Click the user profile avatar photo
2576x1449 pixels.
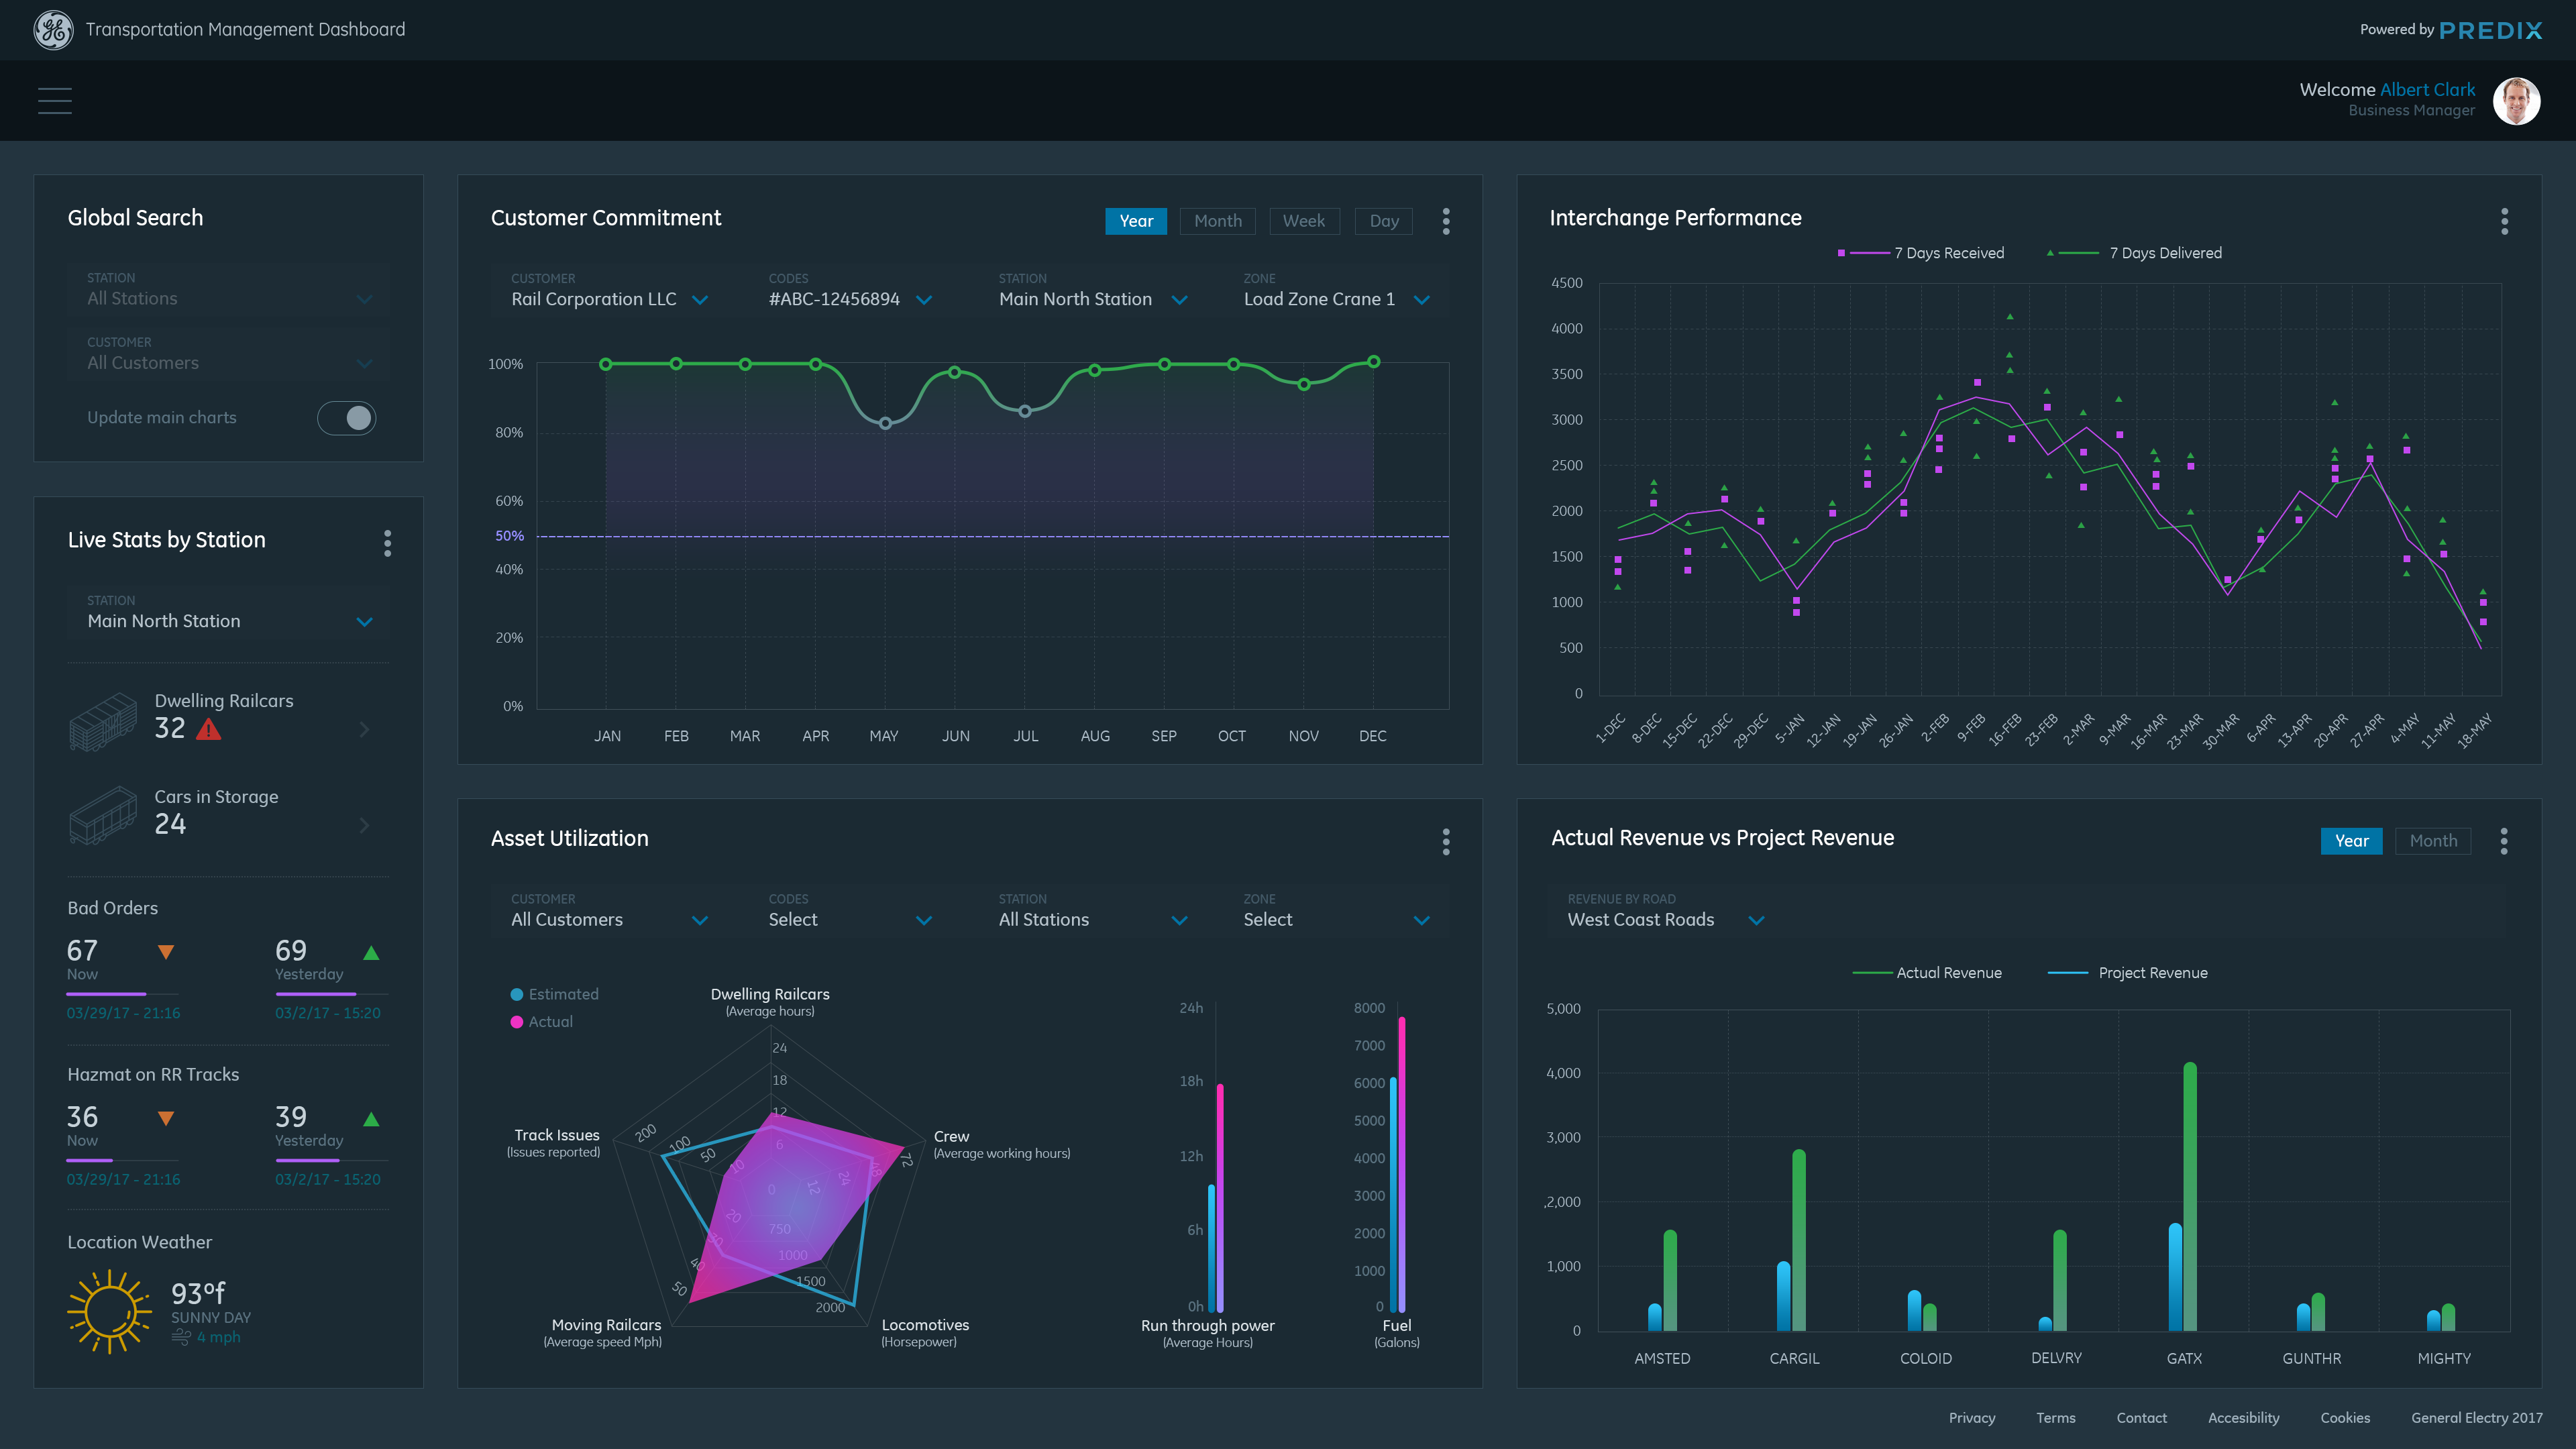[2516, 101]
